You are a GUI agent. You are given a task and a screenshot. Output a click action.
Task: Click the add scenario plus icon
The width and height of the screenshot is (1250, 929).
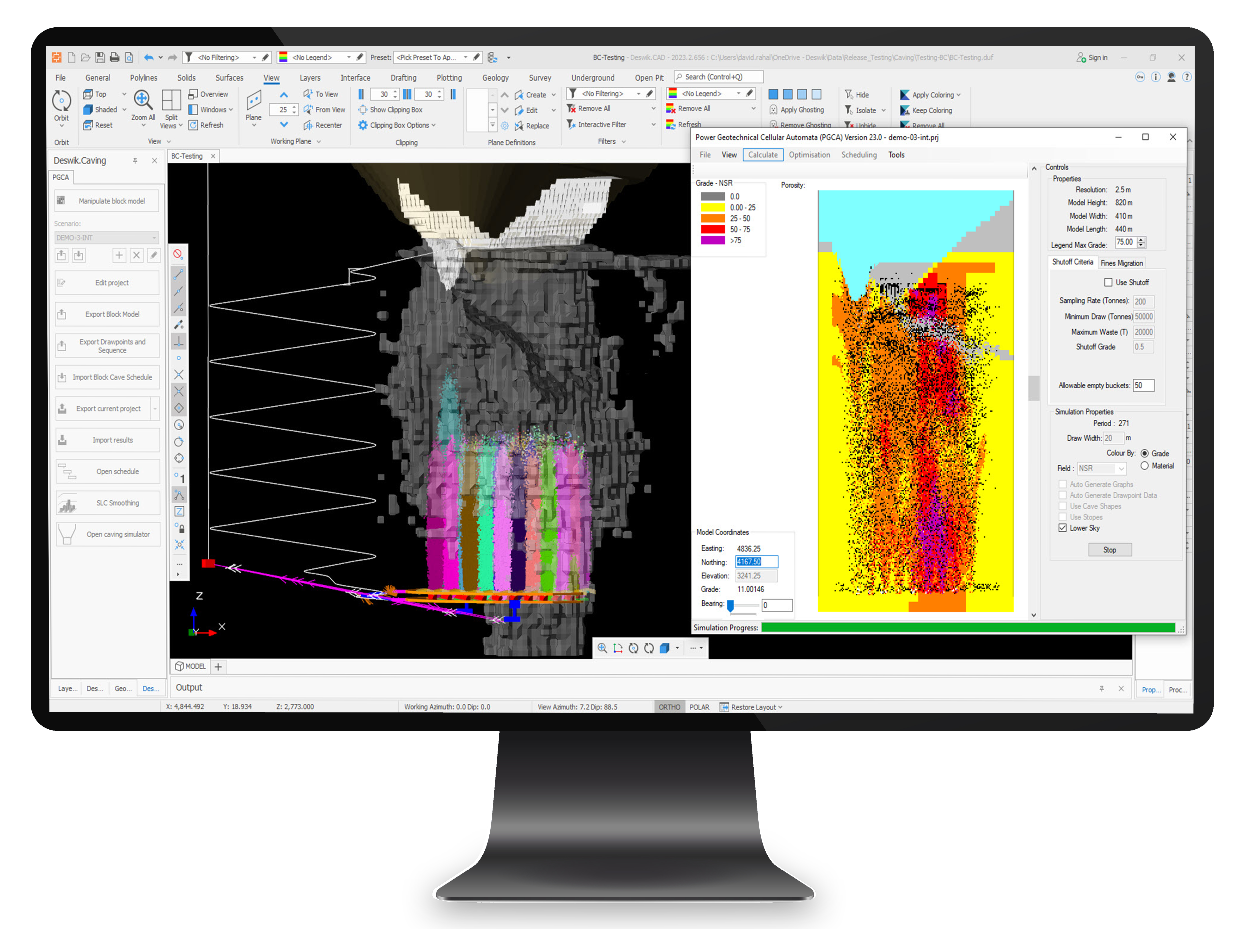(x=118, y=256)
